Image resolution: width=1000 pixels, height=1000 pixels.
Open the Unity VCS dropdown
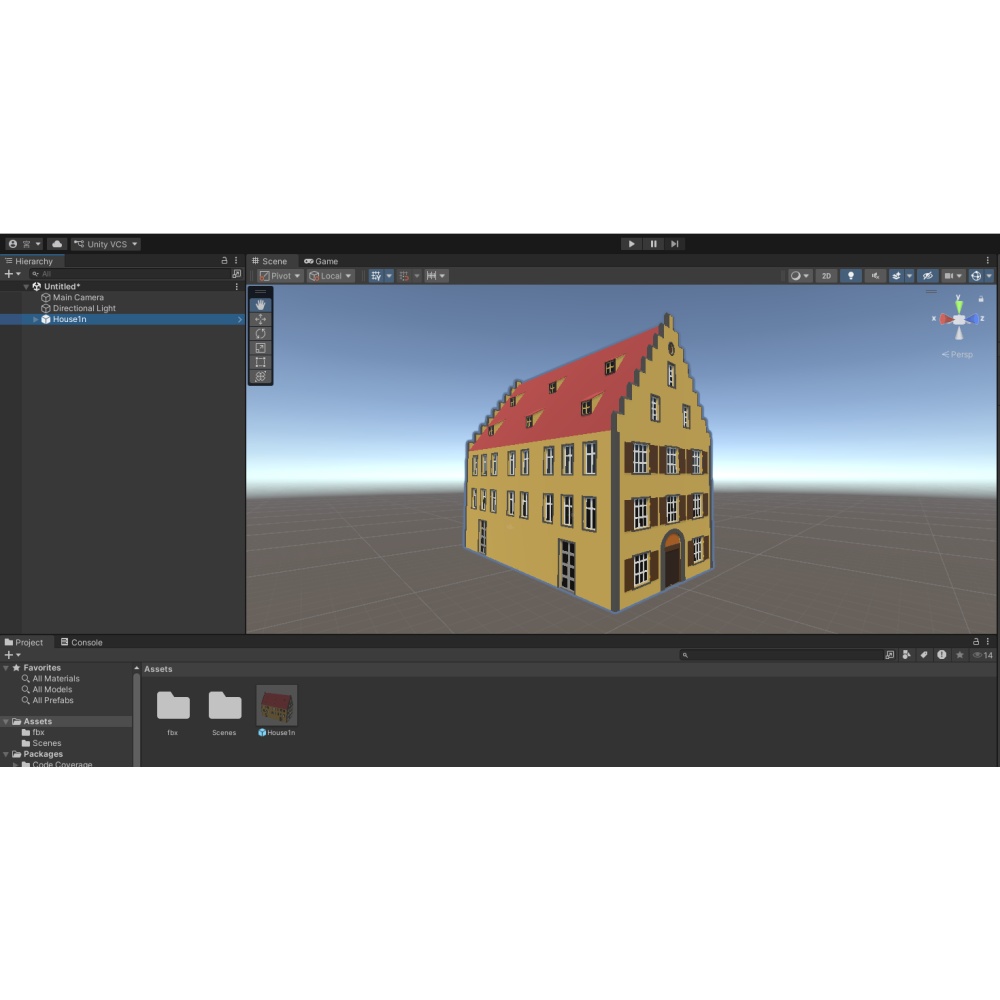106,244
